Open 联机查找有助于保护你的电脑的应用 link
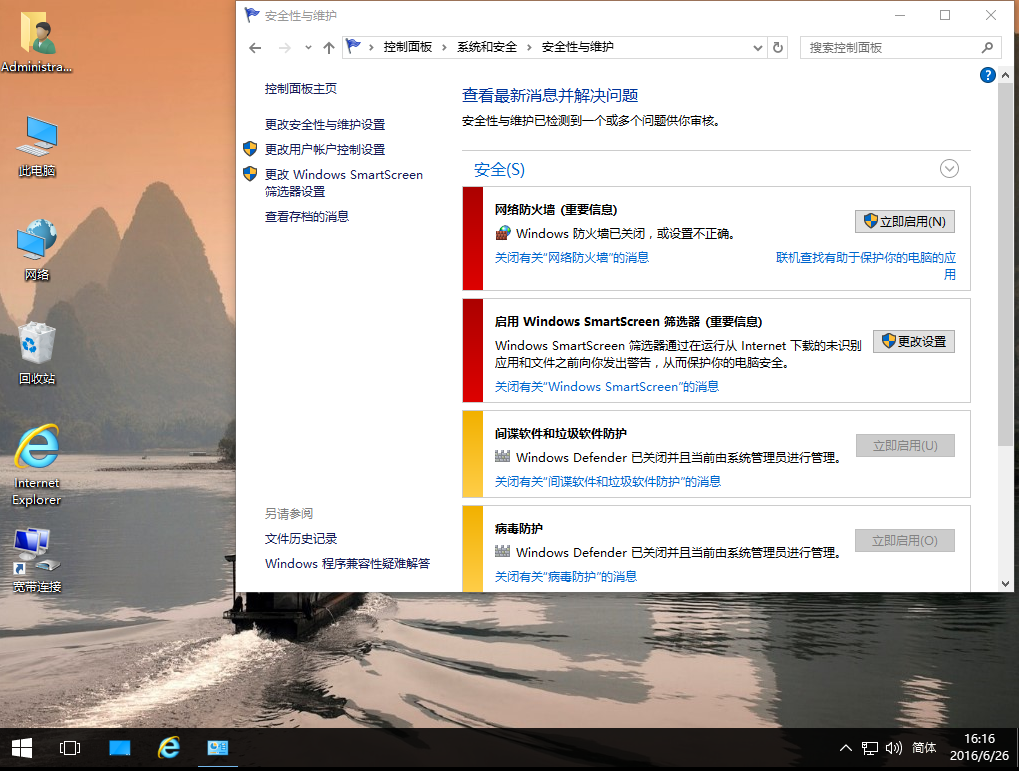The height and width of the screenshot is (771, 1019). click(866, 266)
